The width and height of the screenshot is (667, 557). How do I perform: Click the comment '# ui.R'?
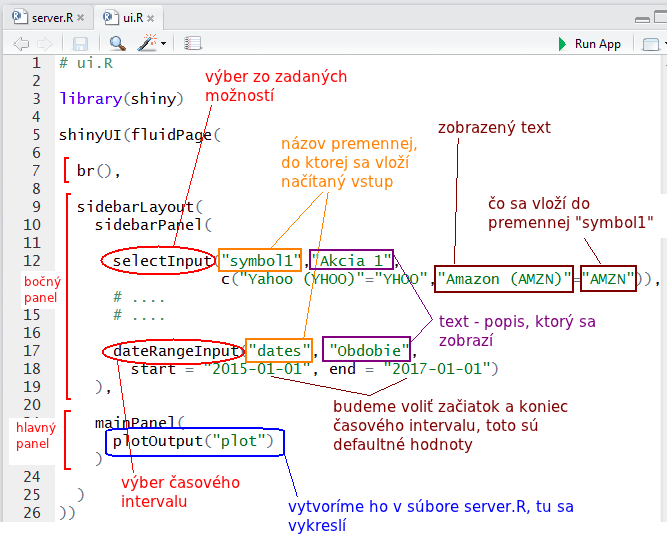pos(86,63)
